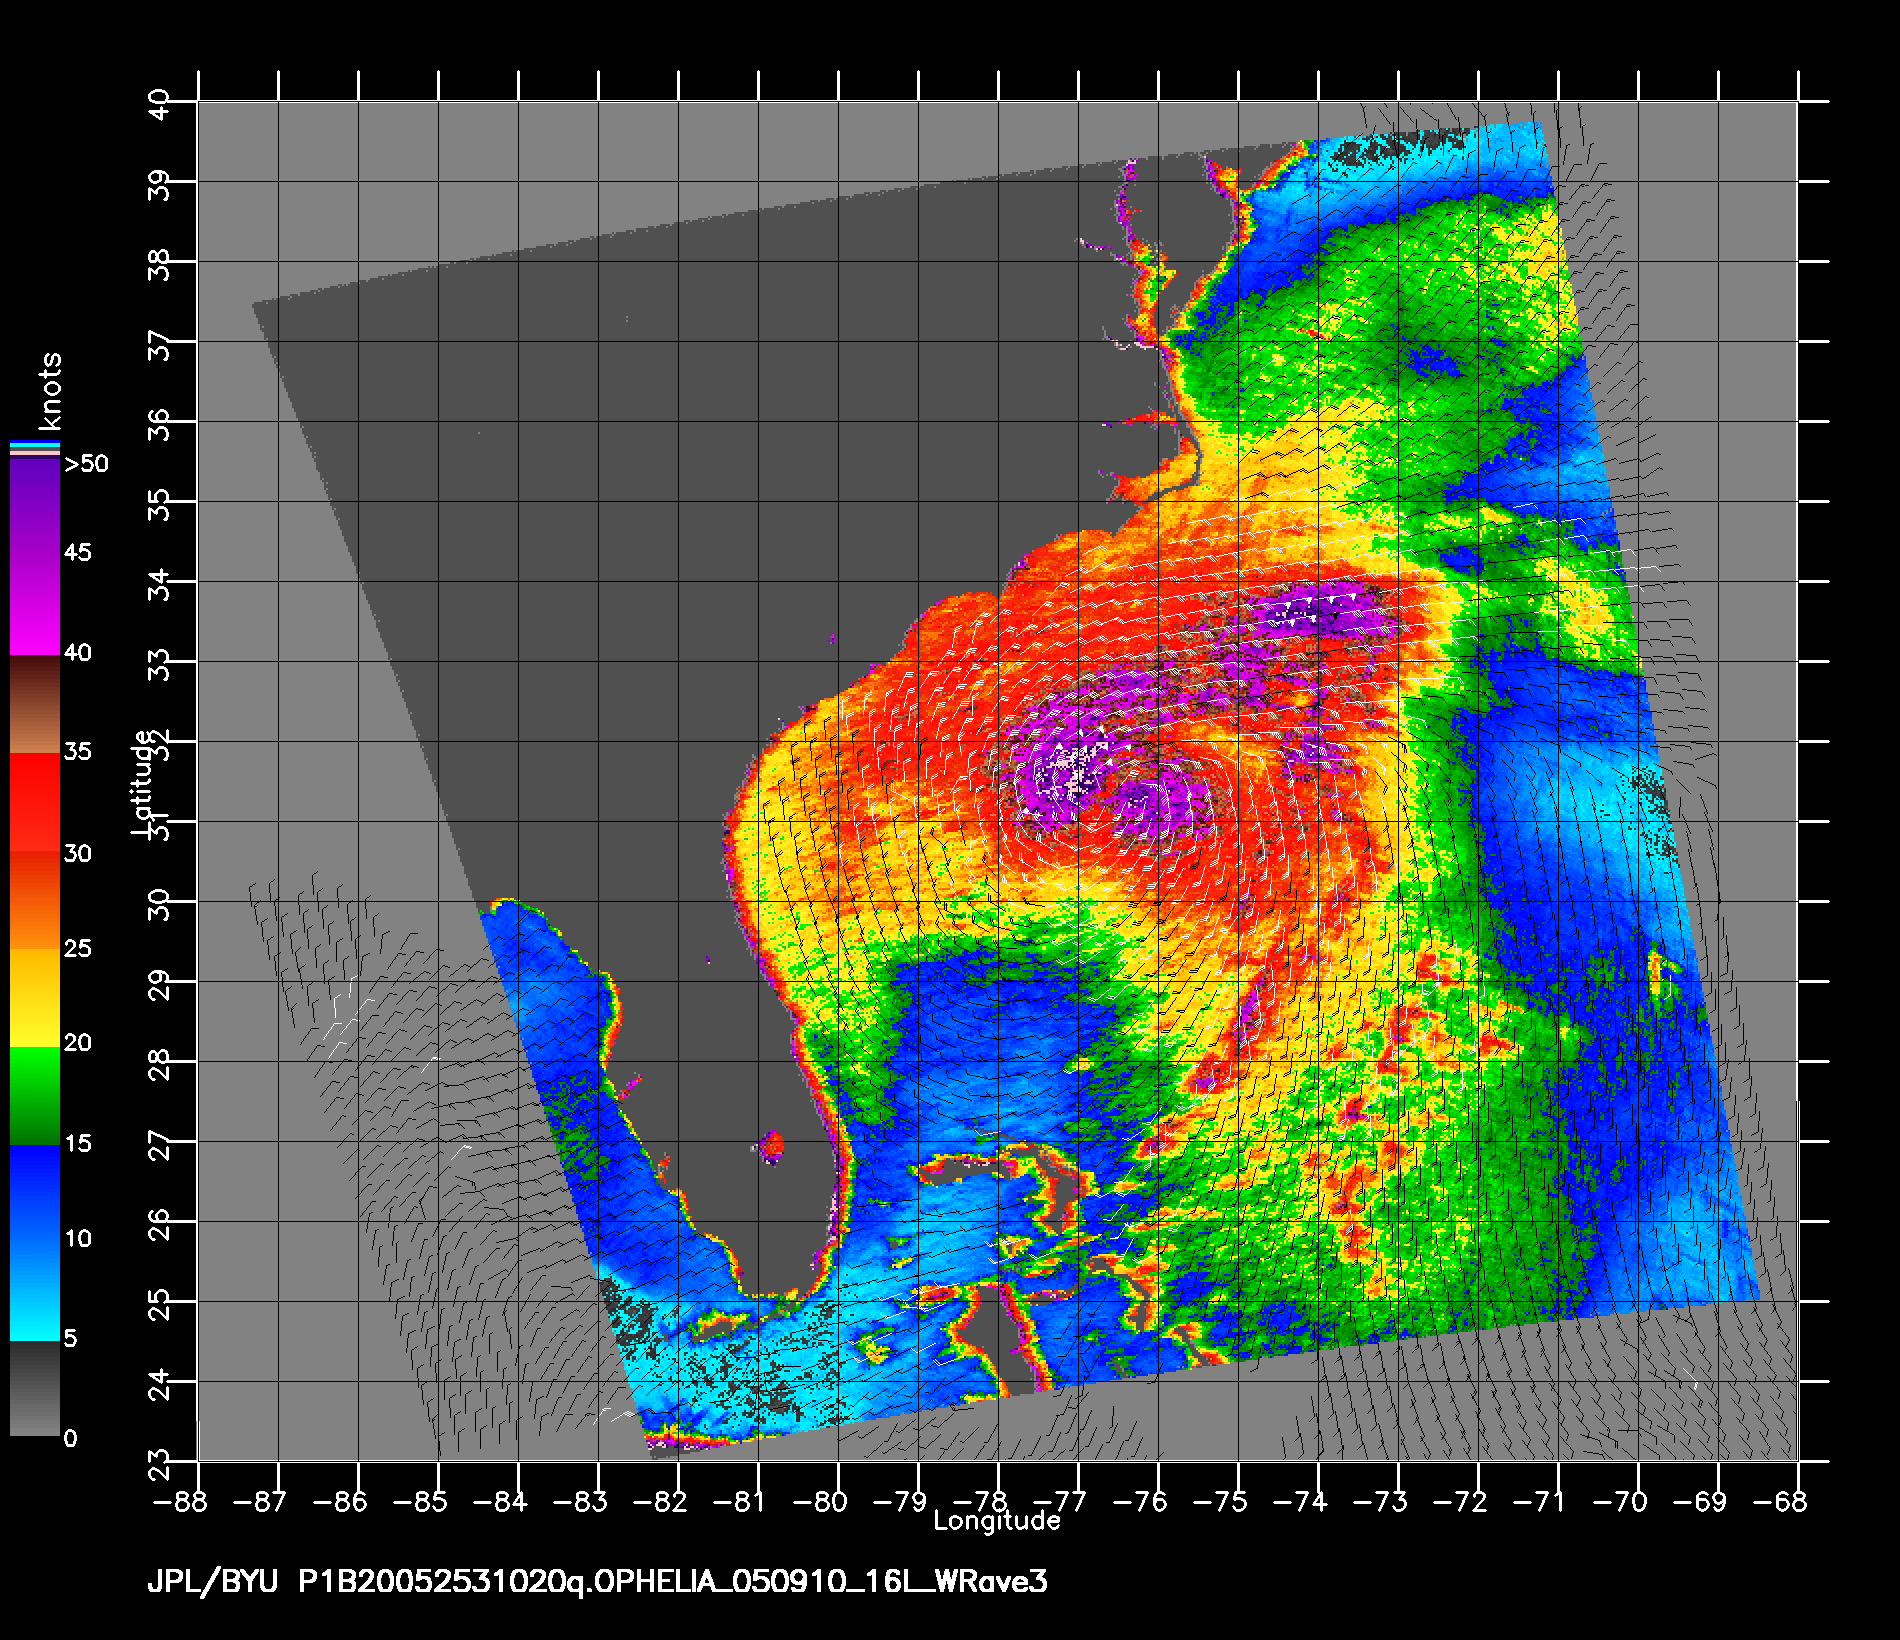Click the '-88' longitude tick label

coord(180,1502)
